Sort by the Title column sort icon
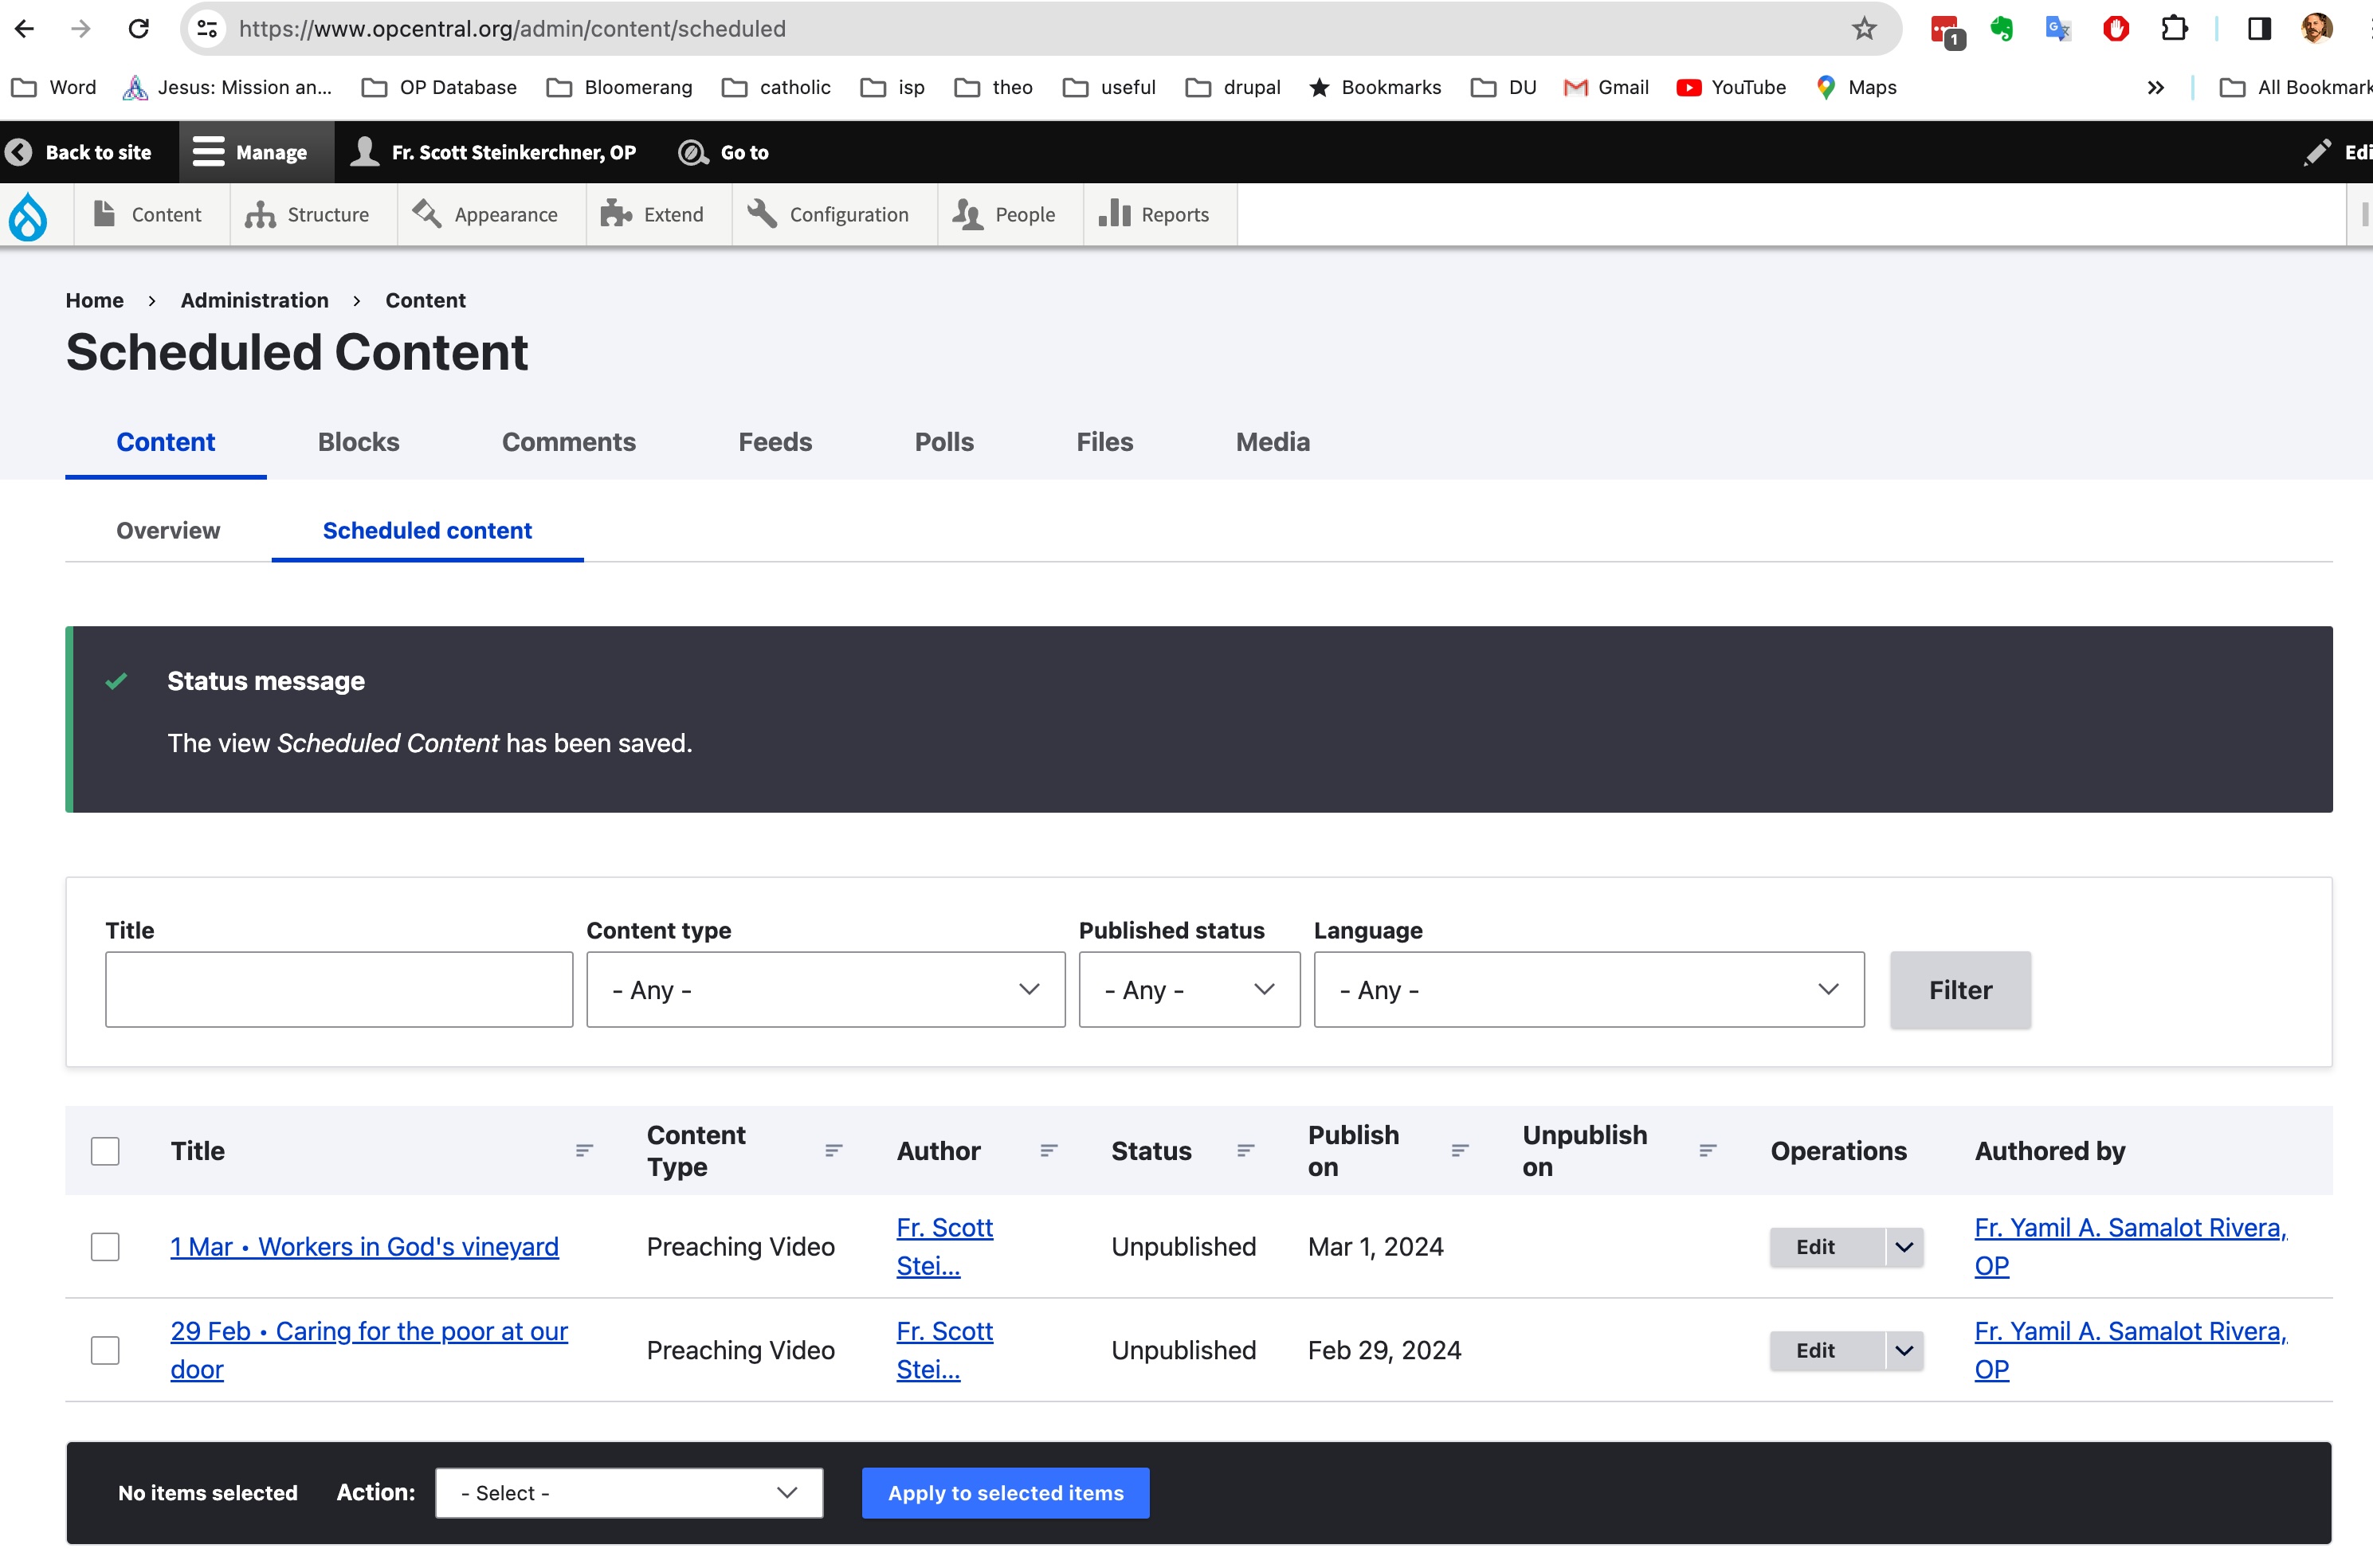The image size is (2373, 1568). 584,1150
